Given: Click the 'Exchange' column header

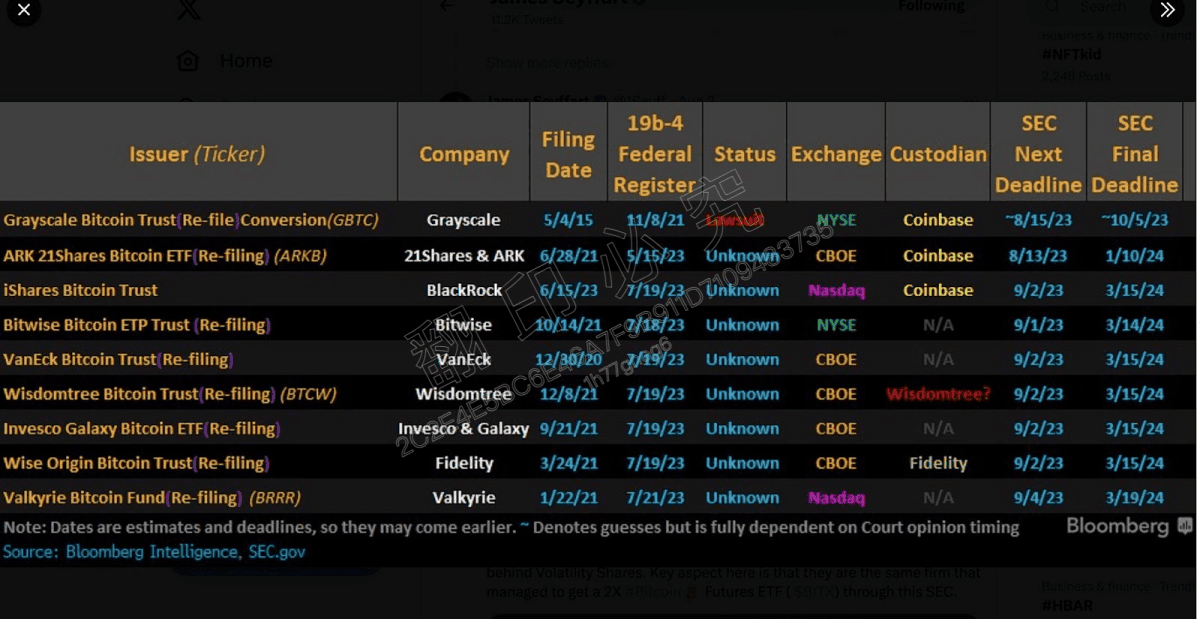Looking at the screenshot, I should 836,154.
